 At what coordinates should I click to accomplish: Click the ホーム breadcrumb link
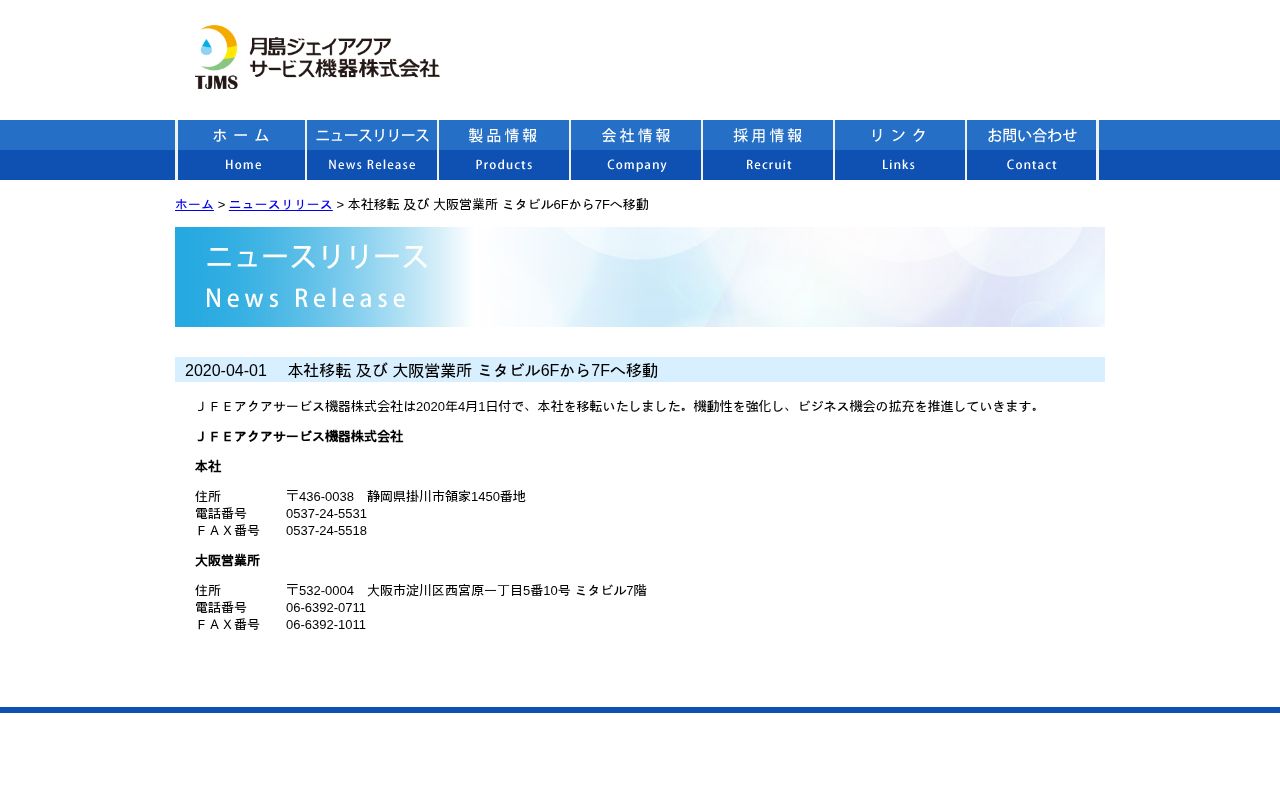[194, 204]
